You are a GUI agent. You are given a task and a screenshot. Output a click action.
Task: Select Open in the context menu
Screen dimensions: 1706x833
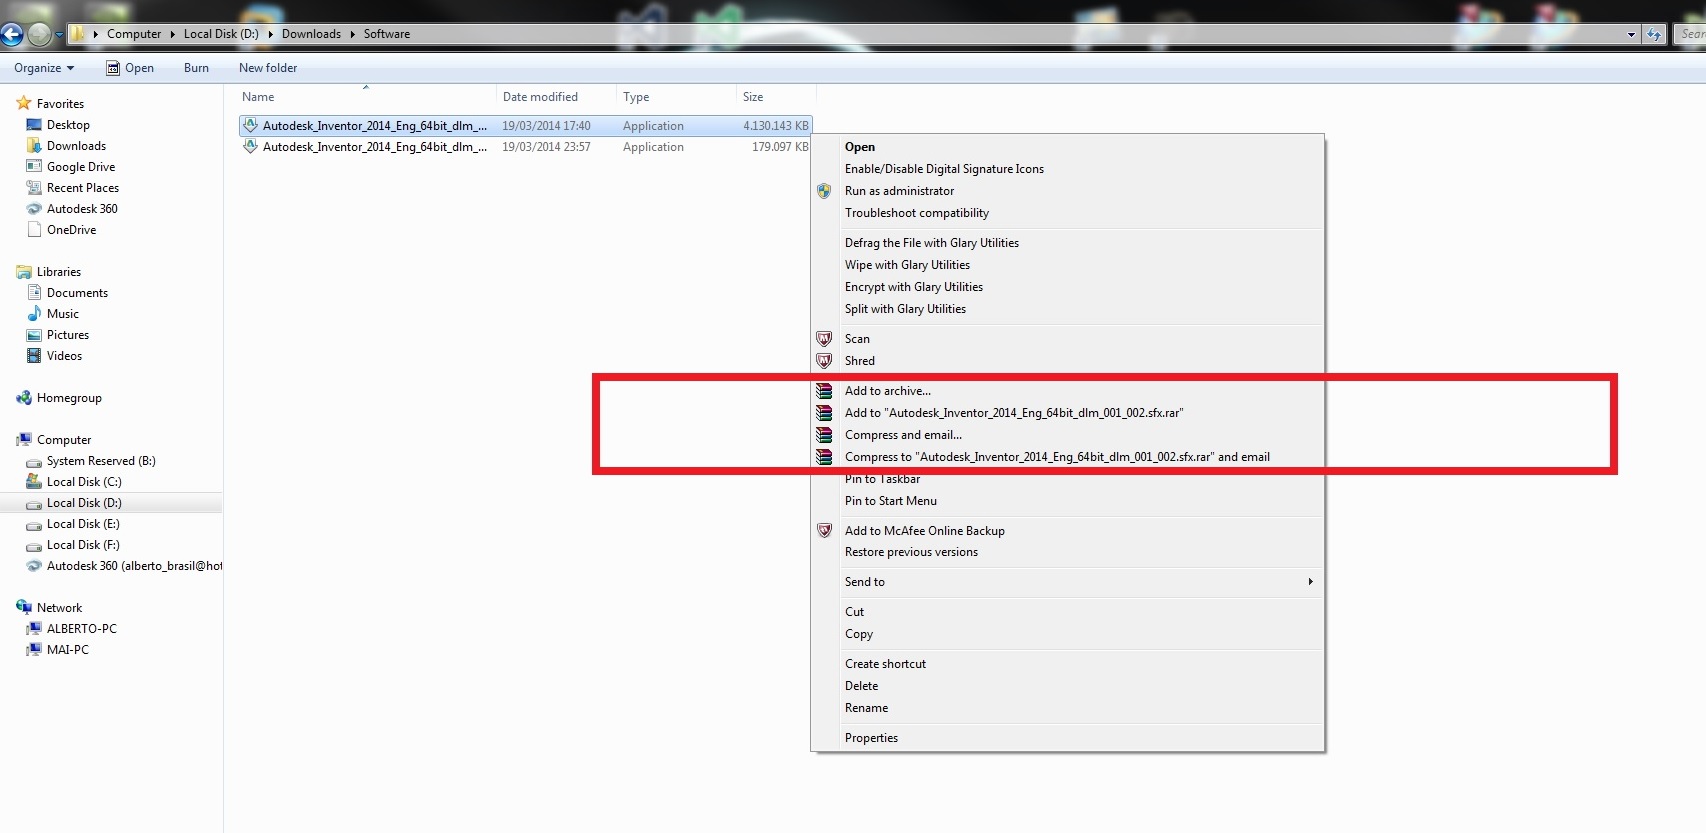click(860, 147)
